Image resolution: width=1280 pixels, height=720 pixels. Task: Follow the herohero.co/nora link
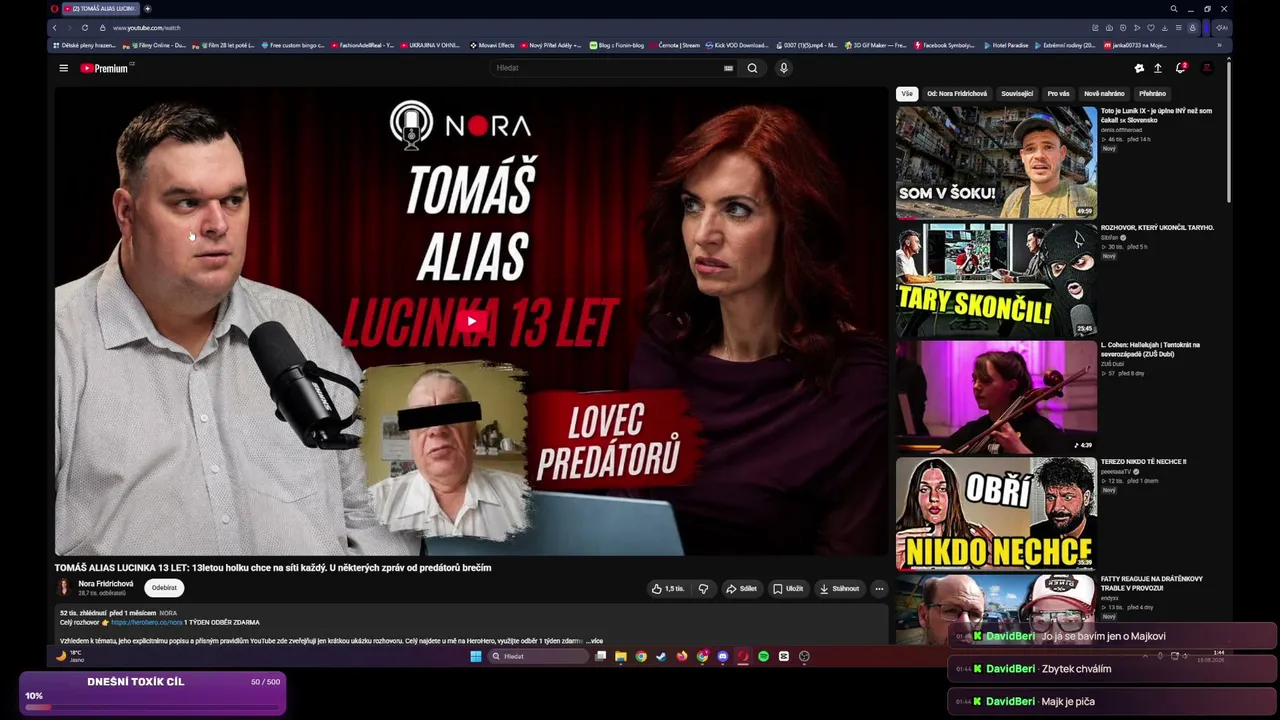147,622
